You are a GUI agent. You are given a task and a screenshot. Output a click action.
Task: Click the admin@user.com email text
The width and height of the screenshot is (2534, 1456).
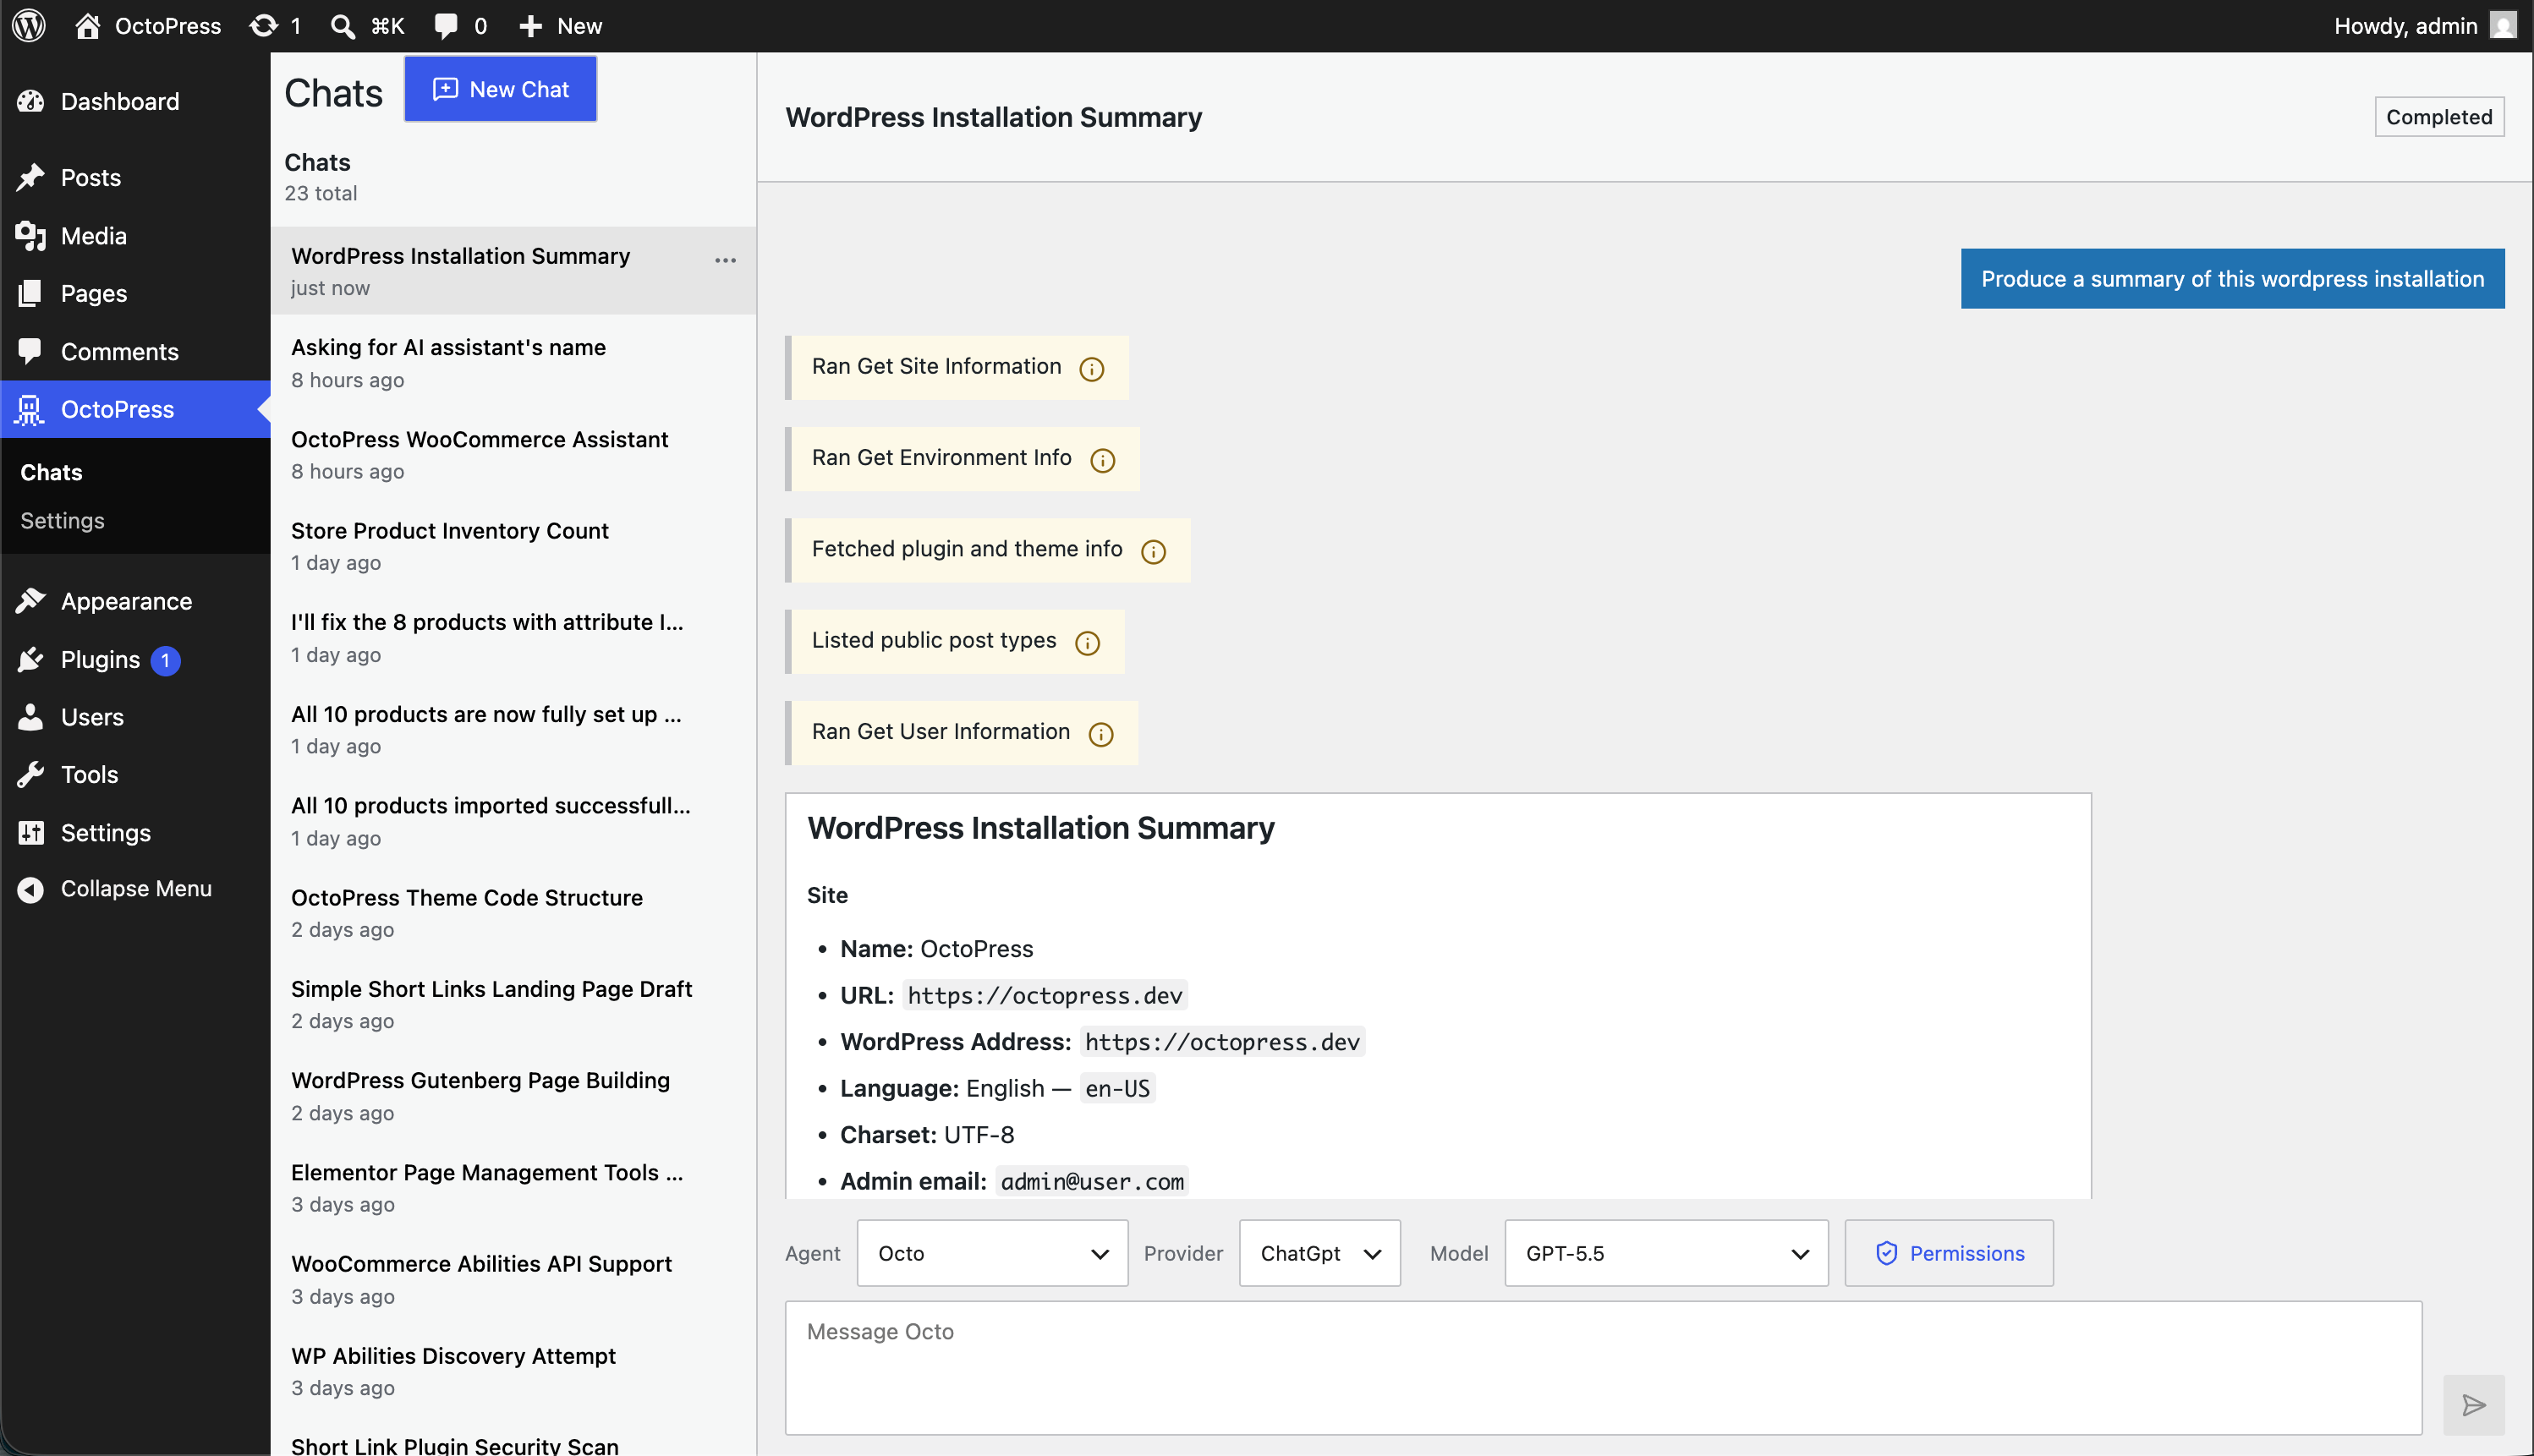coord(1092,1181)
